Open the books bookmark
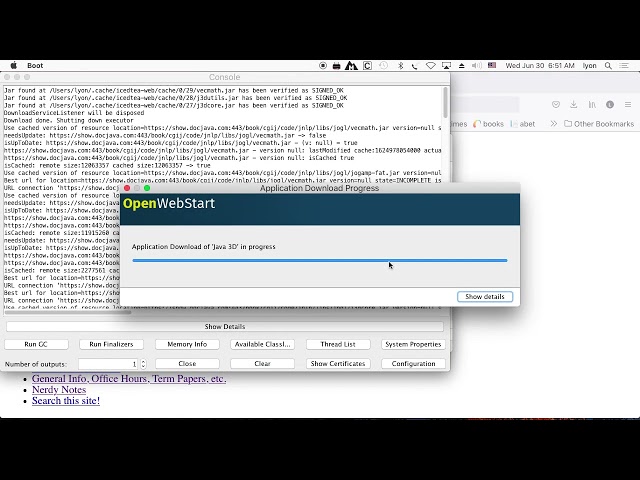This screenshot has width=640, height=480. [488, 124]
